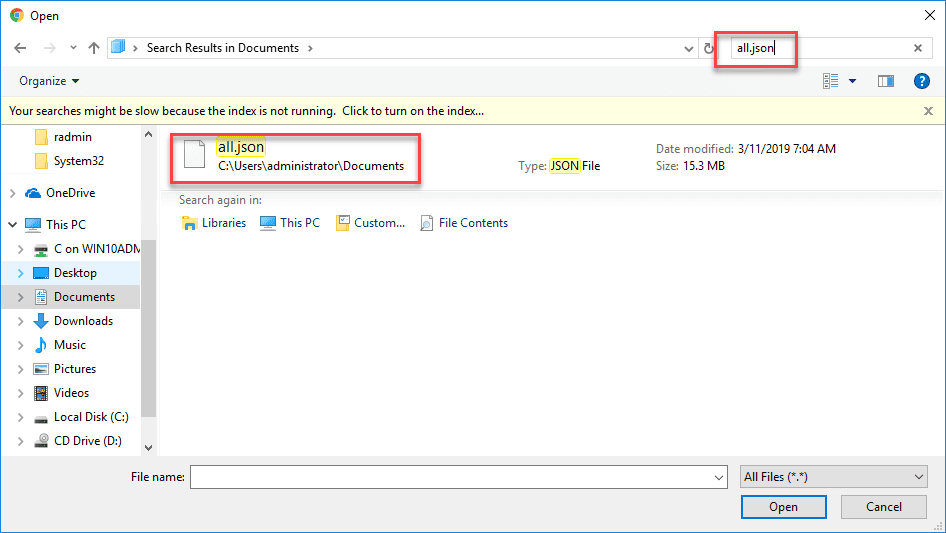Search again in This PC
Viewport: 946px width, 533px height.
290,223
